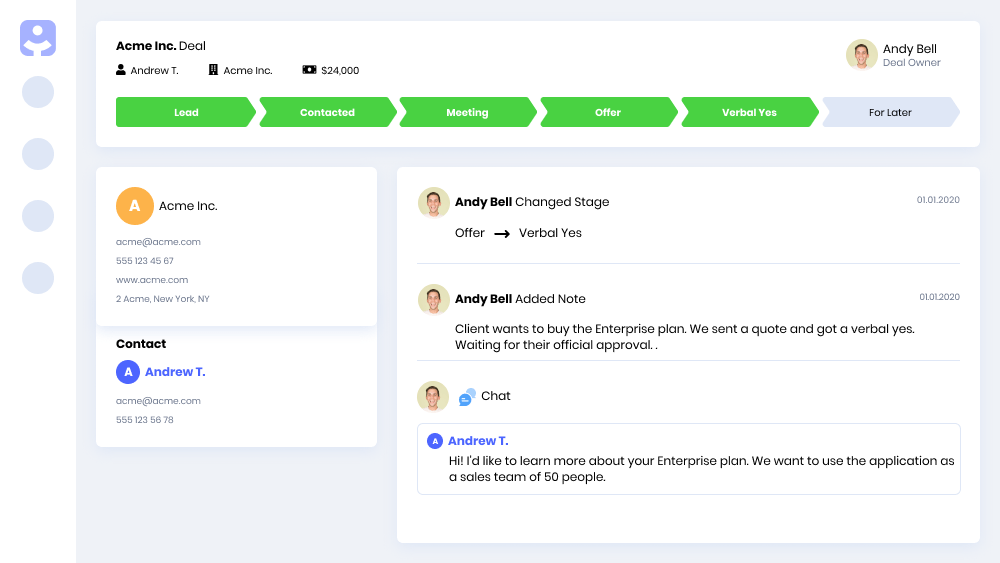Move deal to For Later stage
Screen dimensions: 1000x563
tap(889, 113)
